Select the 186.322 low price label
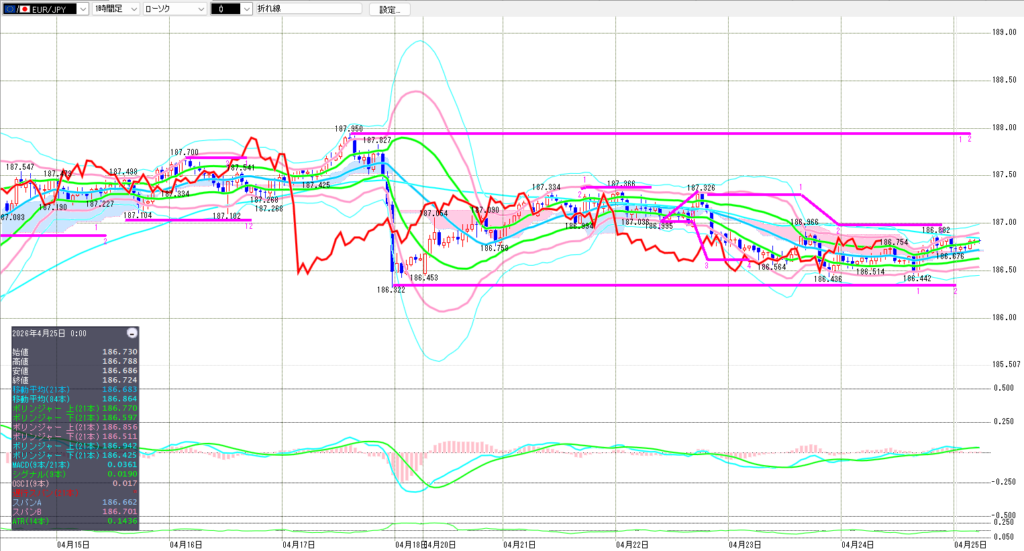 click(x=391, y=290)
